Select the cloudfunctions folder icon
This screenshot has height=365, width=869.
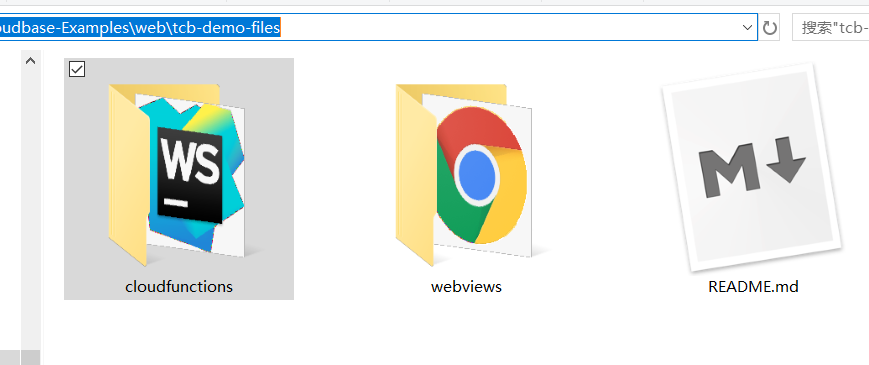176,174
